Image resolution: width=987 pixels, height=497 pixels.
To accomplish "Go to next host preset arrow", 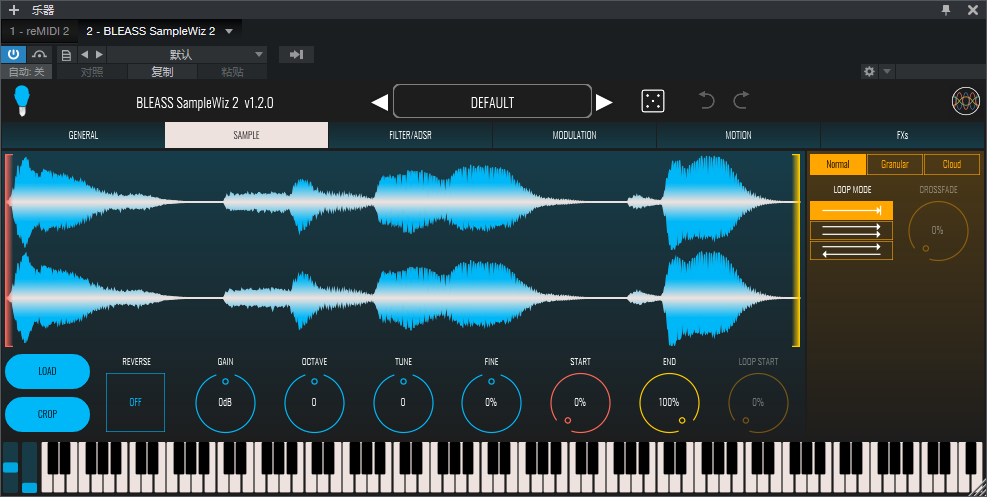I will [x=99, y=55].
